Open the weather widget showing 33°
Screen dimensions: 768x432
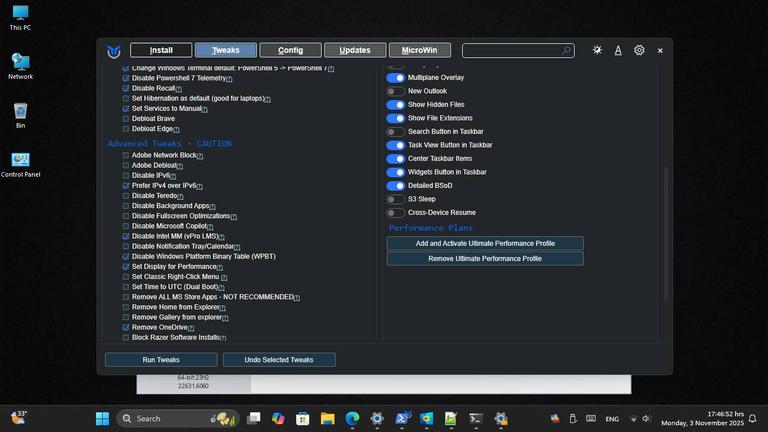(x=19, y=418)
